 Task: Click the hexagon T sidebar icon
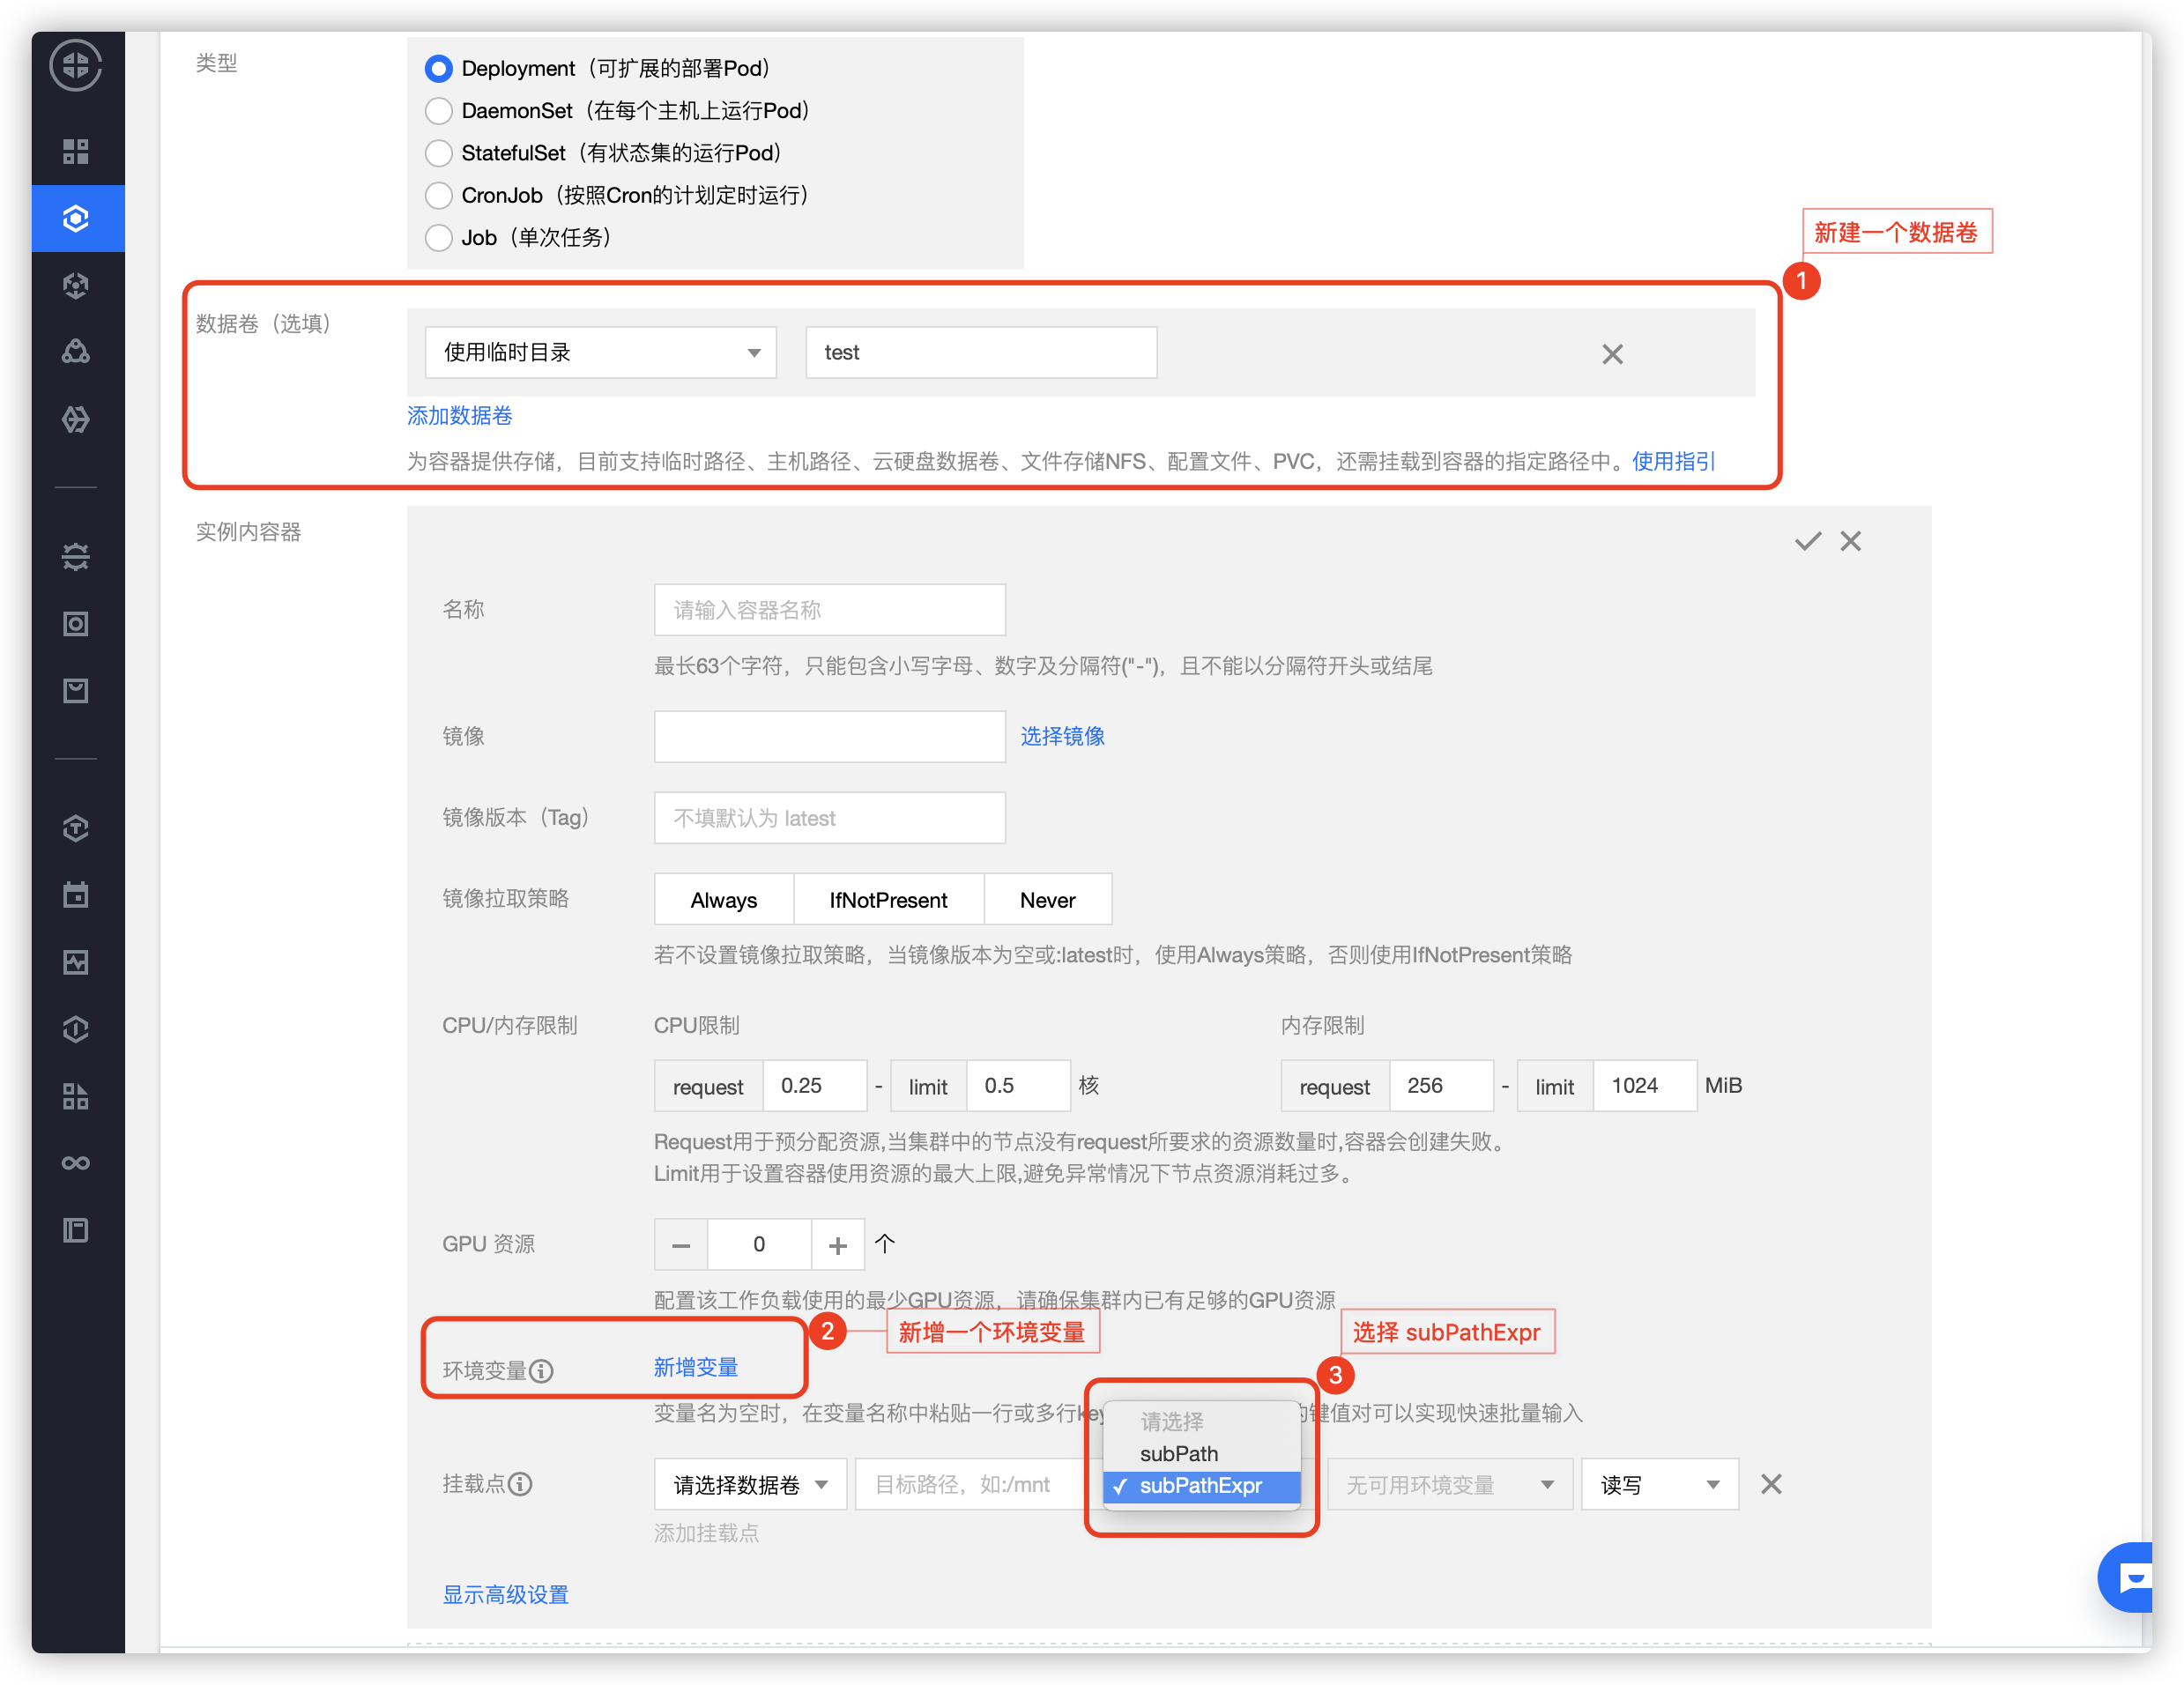pos(76,828)
